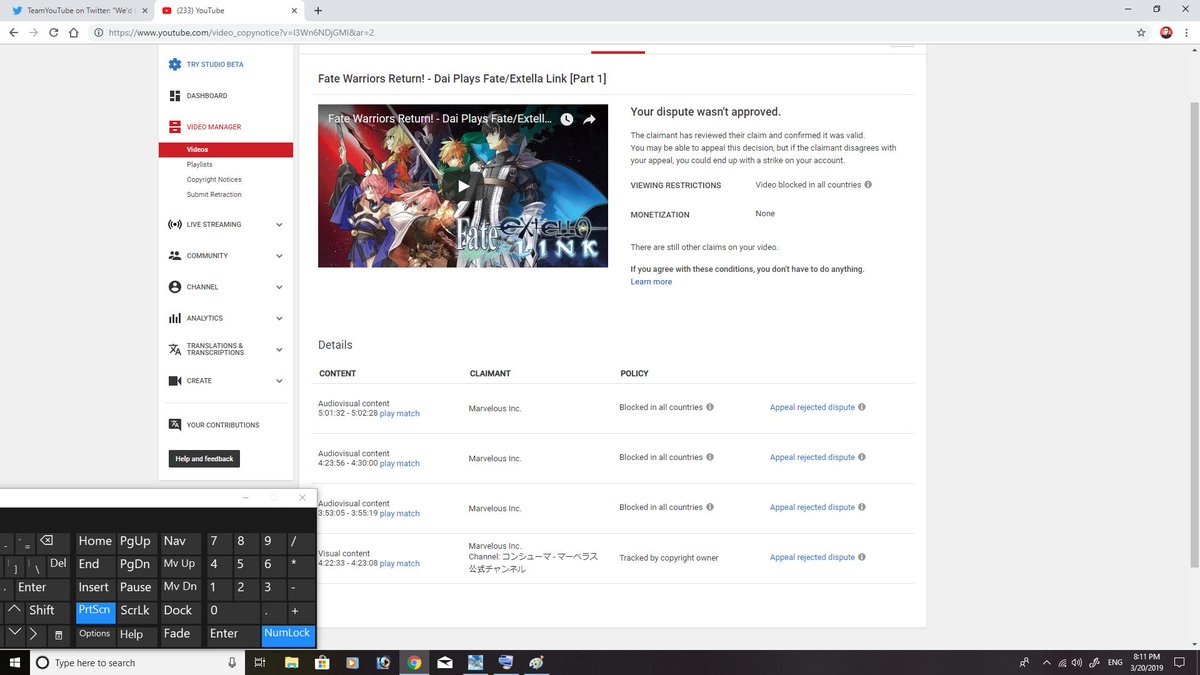This screenshot has height=675, width=1200.
Task: Click the Windows Start button
Action: coord(14,662)
